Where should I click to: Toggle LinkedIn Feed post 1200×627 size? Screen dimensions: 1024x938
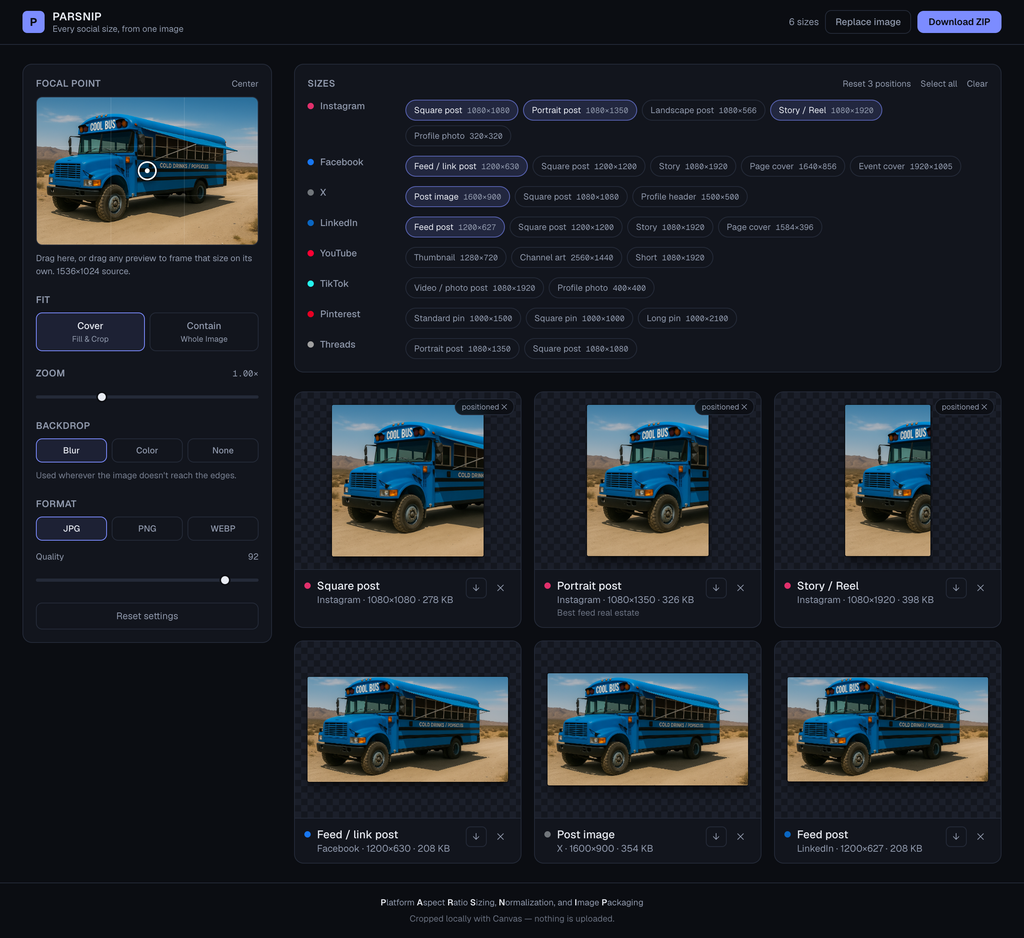click(455, 227)
